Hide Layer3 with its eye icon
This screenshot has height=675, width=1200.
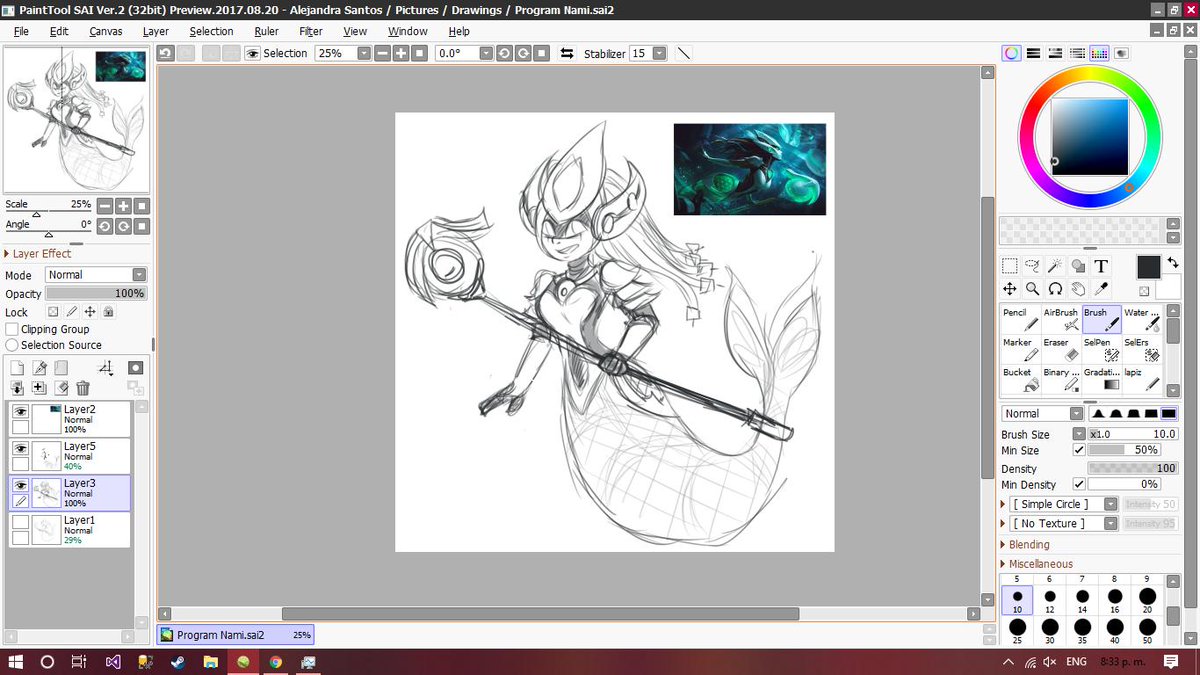pos(20,485)
